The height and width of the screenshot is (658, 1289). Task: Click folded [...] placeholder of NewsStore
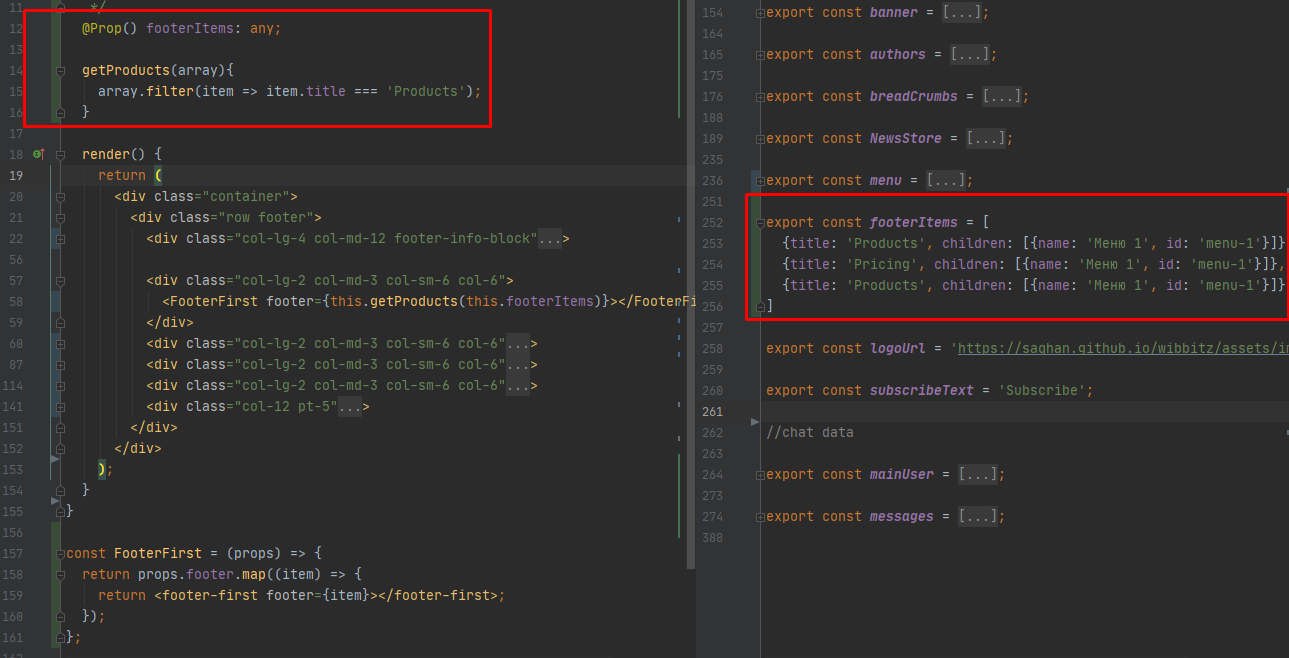point(986,139)
